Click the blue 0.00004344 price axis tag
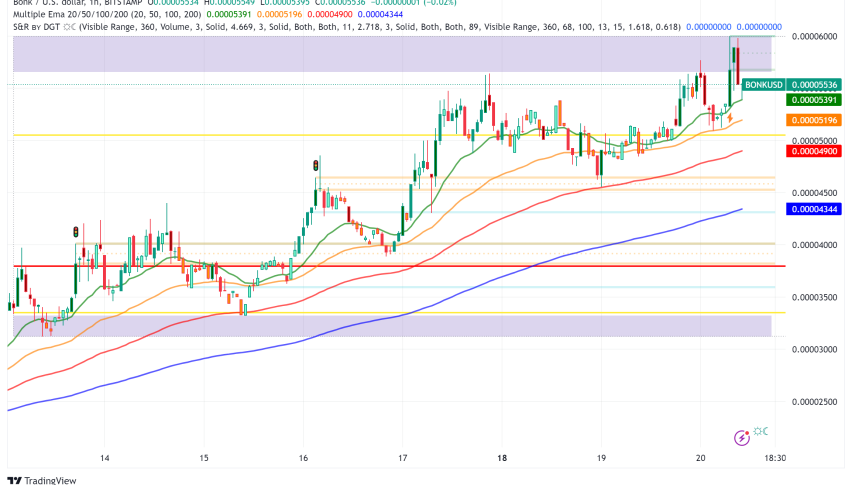This screenshot has width=852, height=485. coord(815,209)
